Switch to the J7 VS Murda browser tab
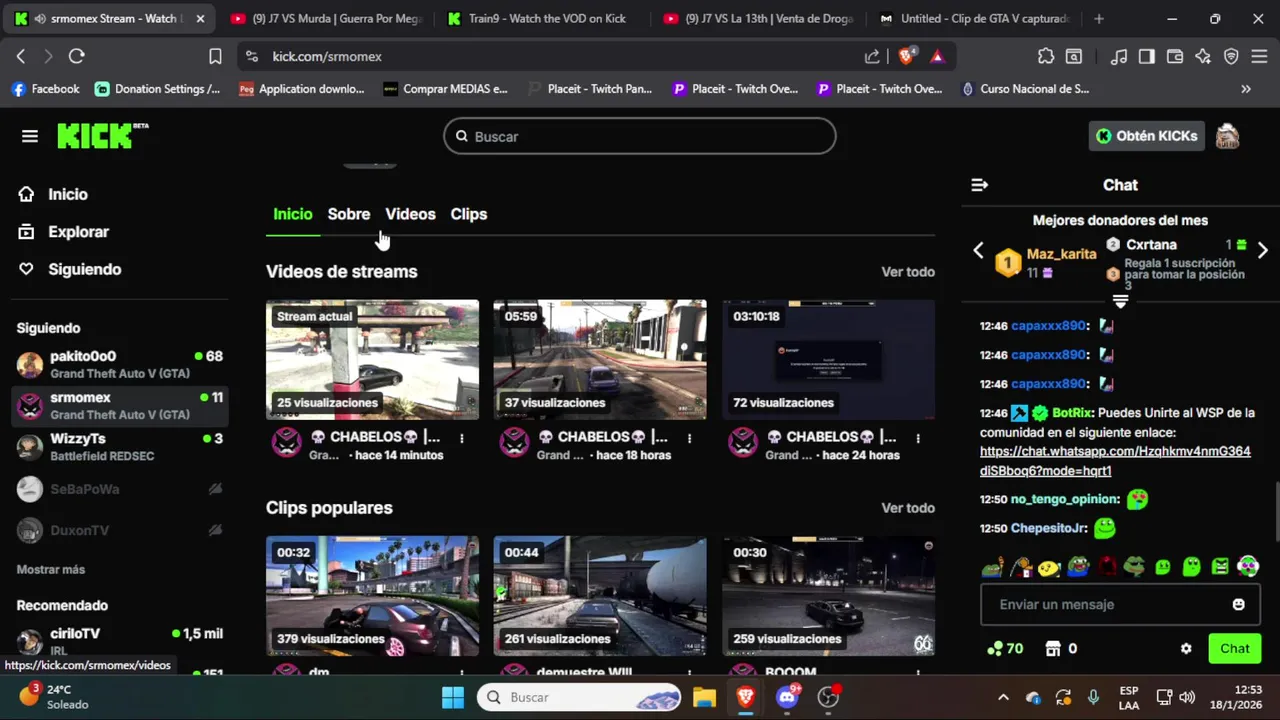Viewport: 1280px width, 720px height. tap(326, 18)
